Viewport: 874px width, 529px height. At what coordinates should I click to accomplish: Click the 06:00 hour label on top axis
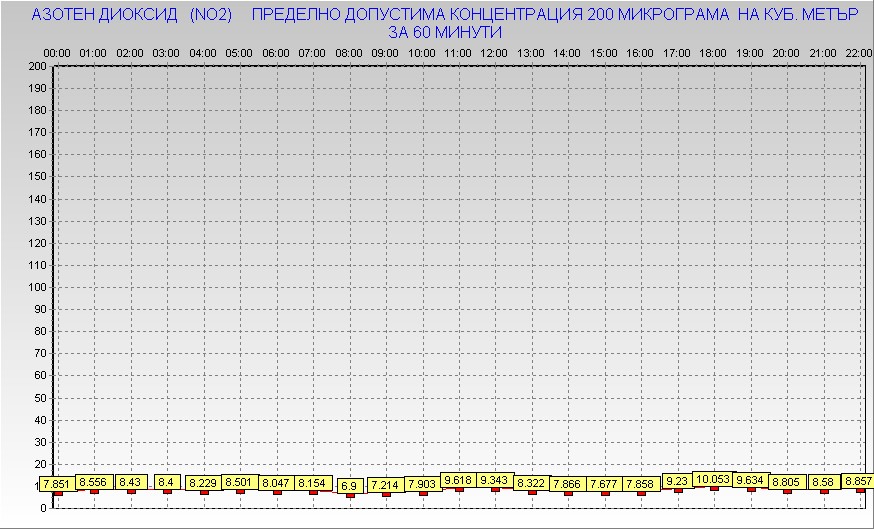(275, 52)
